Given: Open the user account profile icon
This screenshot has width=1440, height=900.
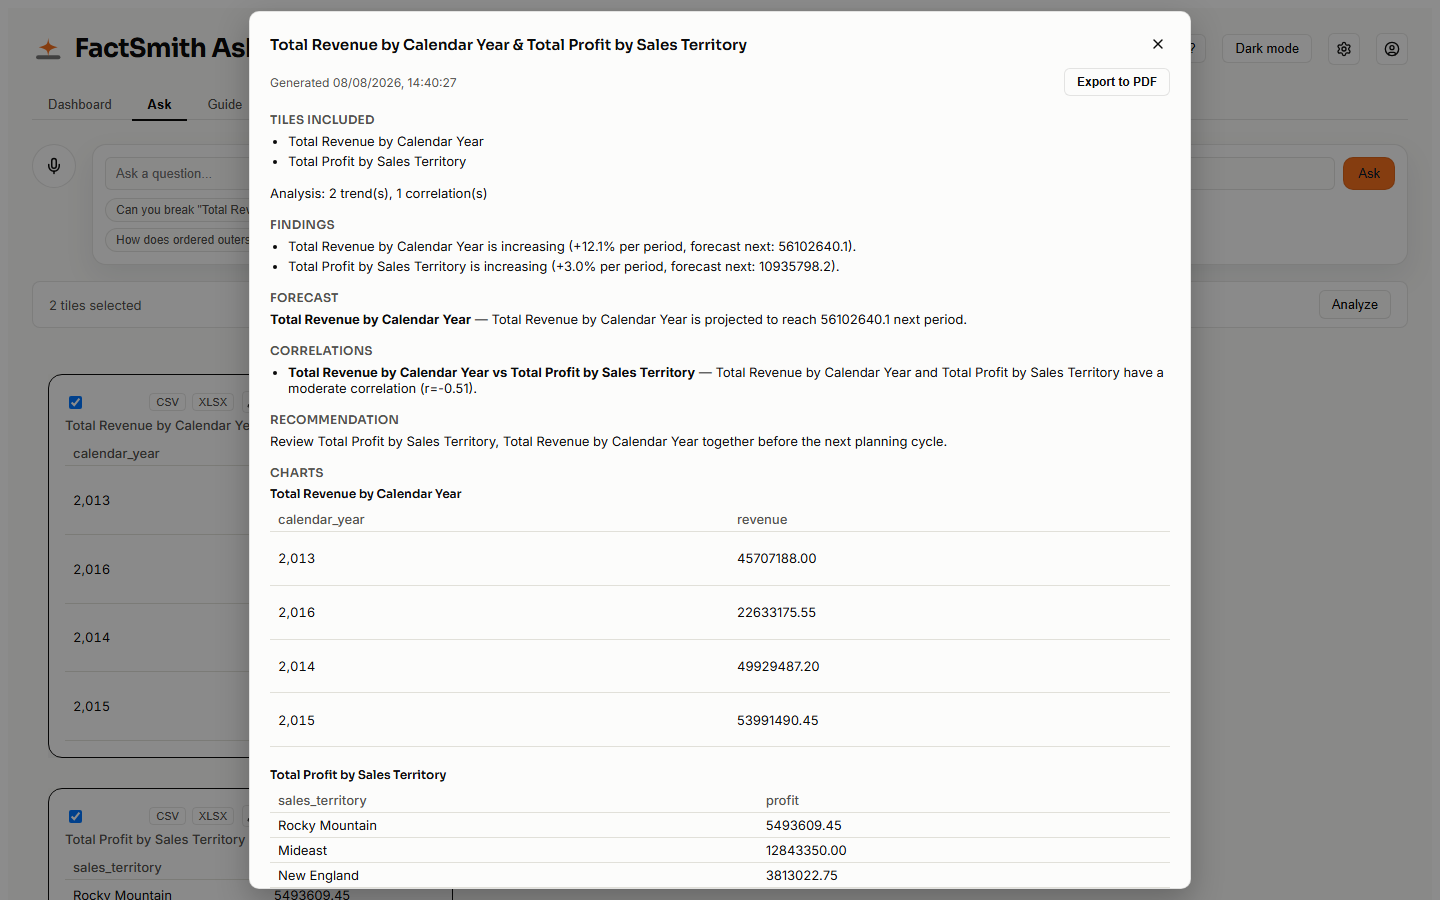Looking at the screenshot, I should coord(1392,49).
